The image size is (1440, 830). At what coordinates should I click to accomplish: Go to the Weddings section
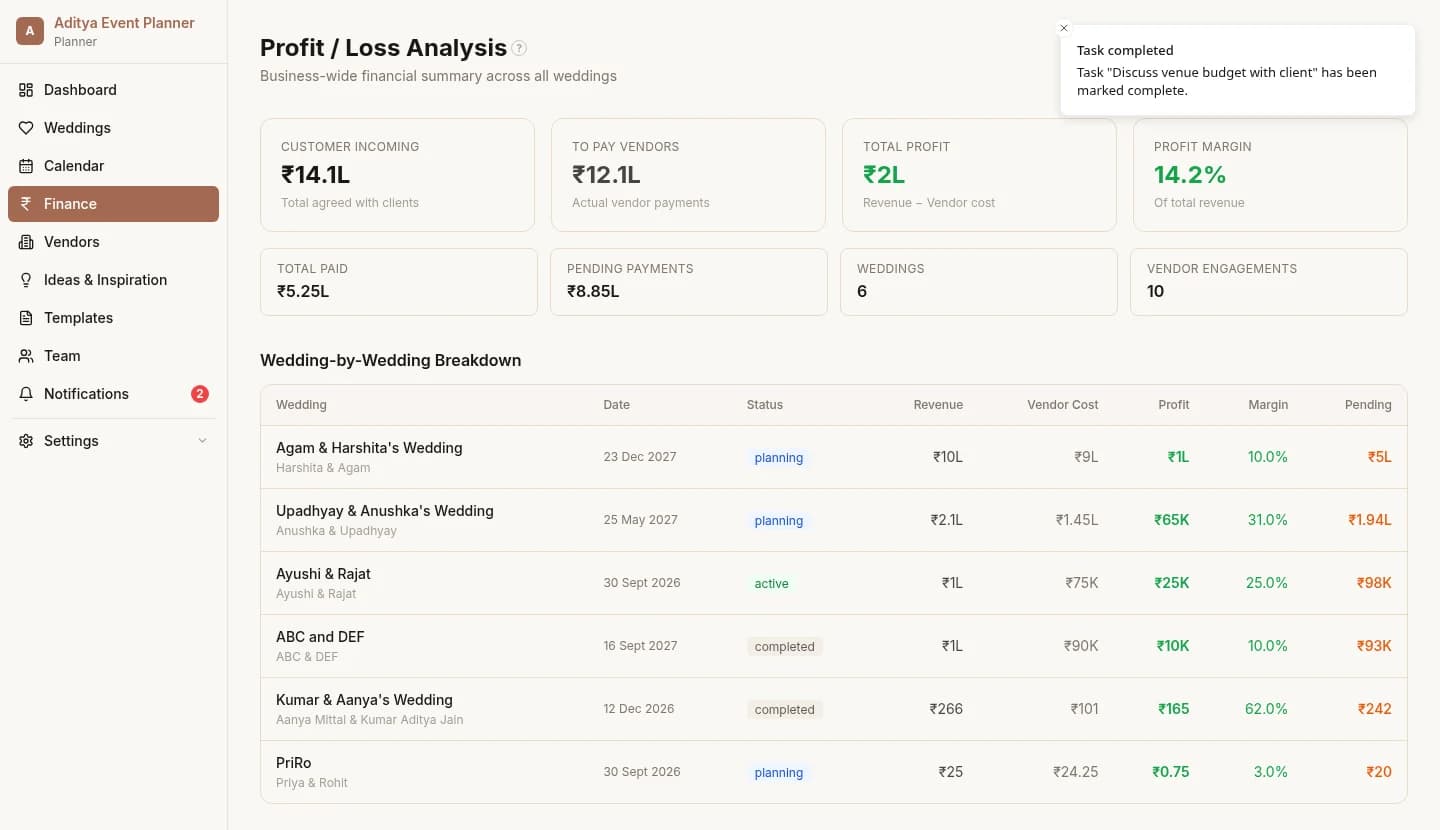click(113, 128)
